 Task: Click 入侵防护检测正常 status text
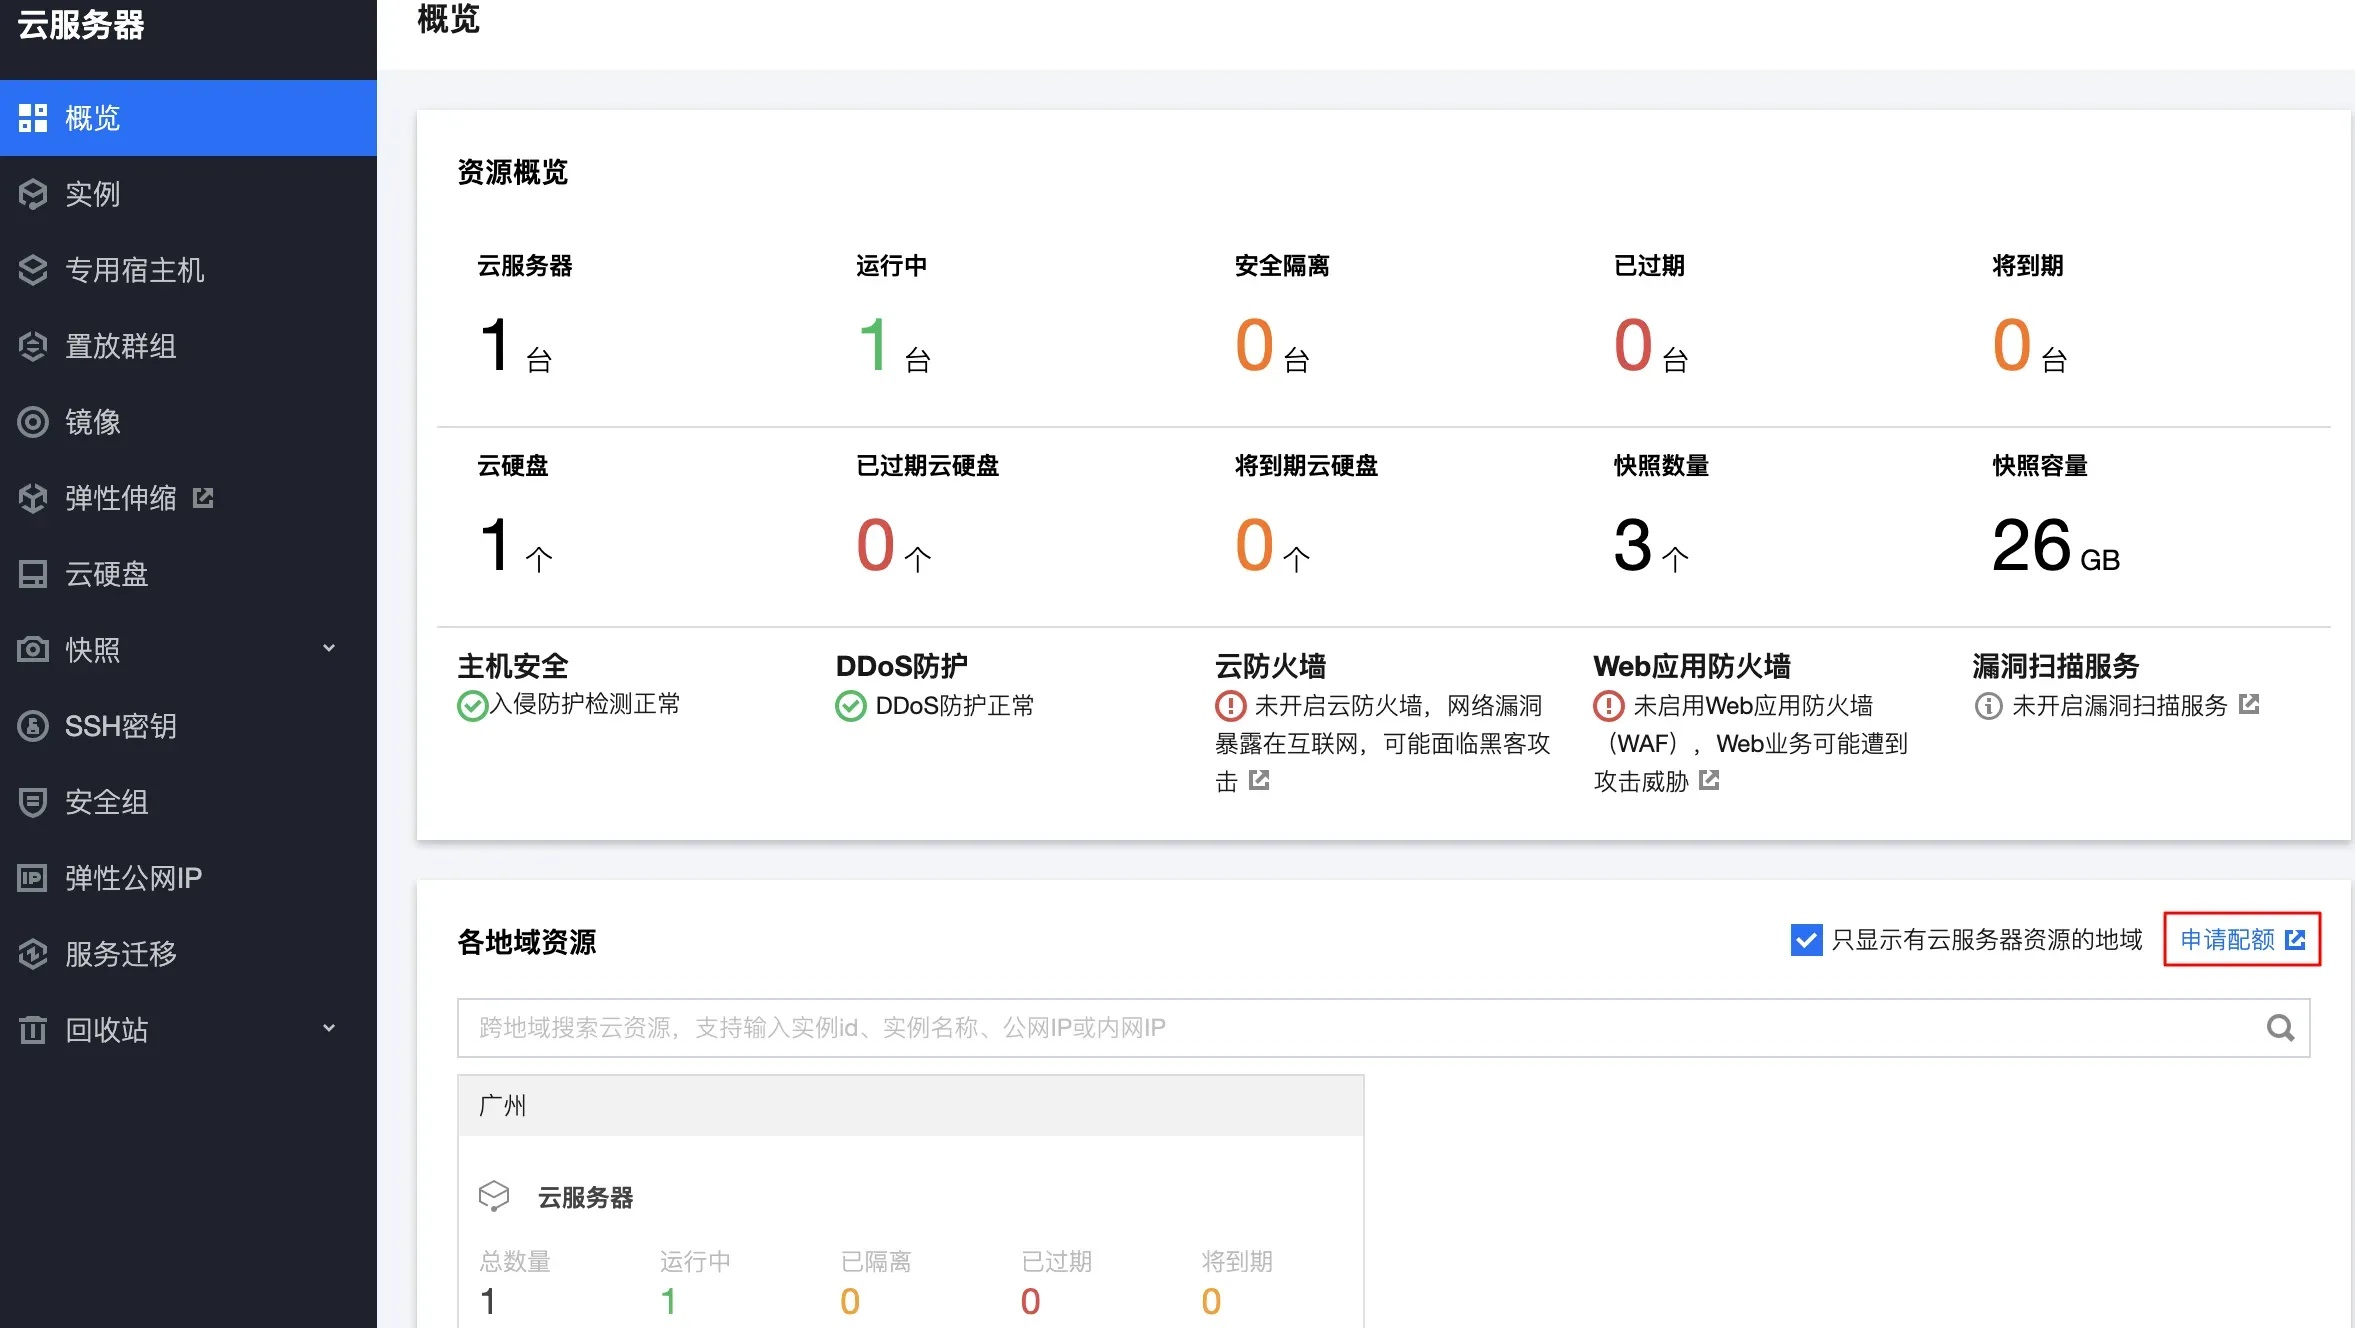point(585,704)
